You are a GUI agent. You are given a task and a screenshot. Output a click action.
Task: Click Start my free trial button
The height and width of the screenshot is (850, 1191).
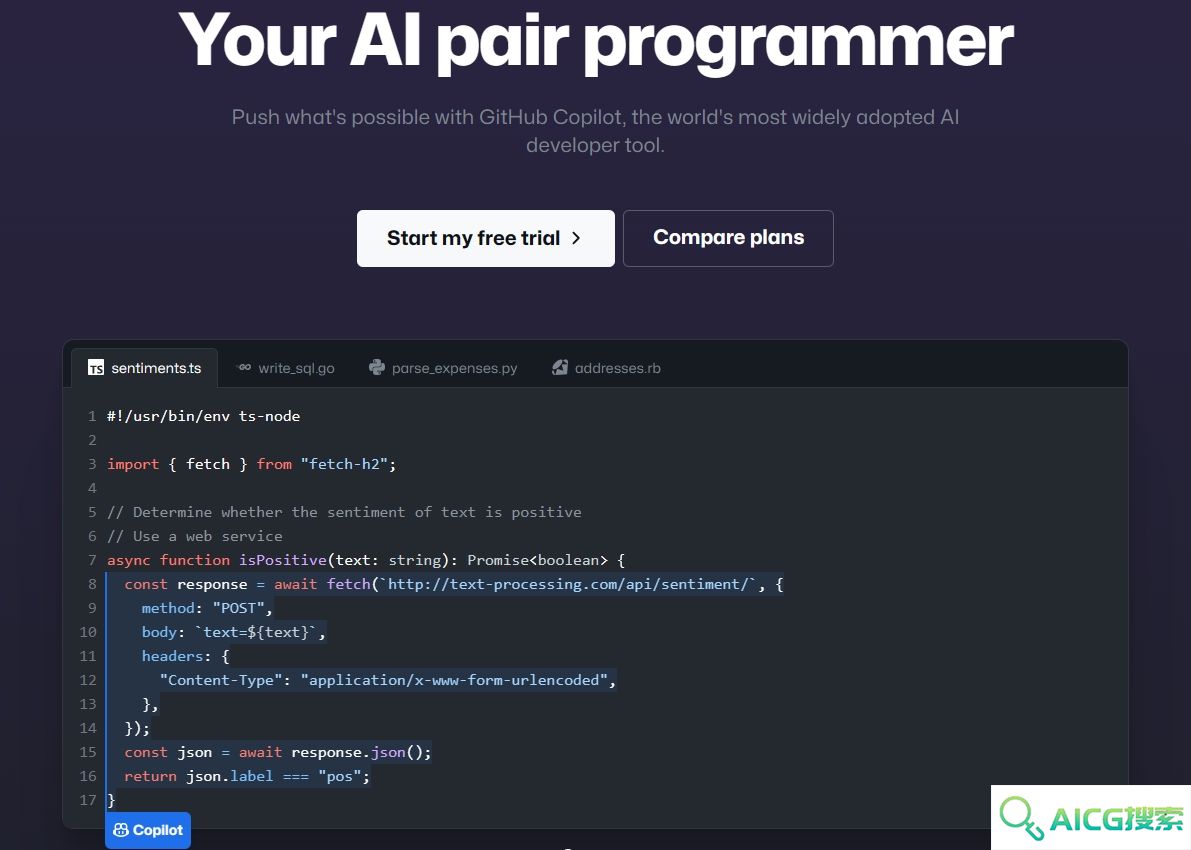(485, 239)
